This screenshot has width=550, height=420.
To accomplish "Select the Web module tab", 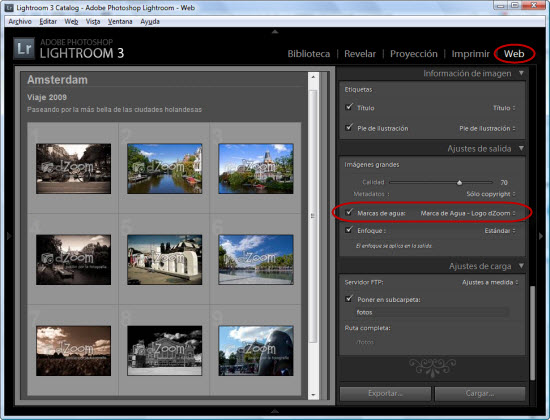I will click(514, 54).
